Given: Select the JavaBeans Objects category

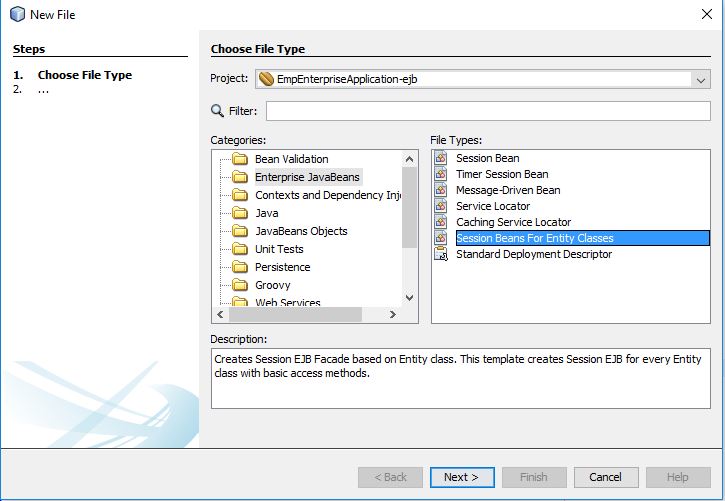Looking at the screenshot, I should [x=301, y=231].
